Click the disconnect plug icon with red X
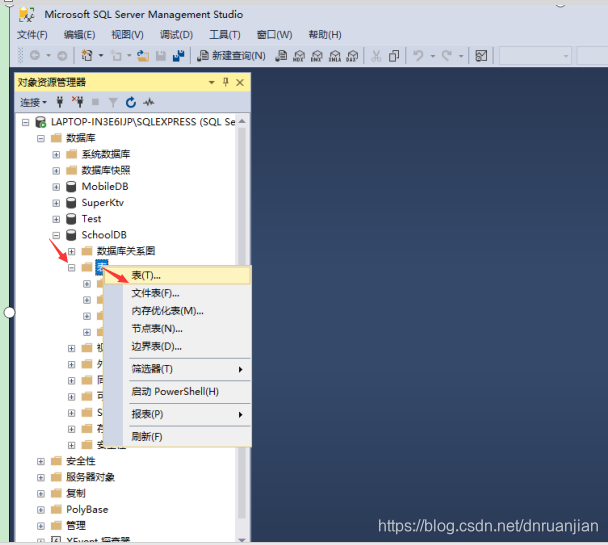 point(78,102)
